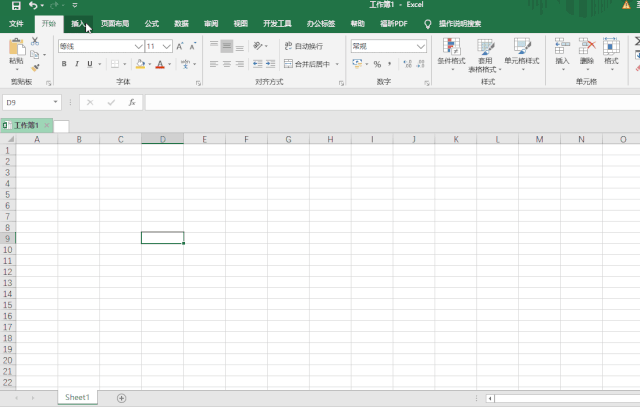Increase font size with the larger A
640x407 pixels.
click(180, 46)
